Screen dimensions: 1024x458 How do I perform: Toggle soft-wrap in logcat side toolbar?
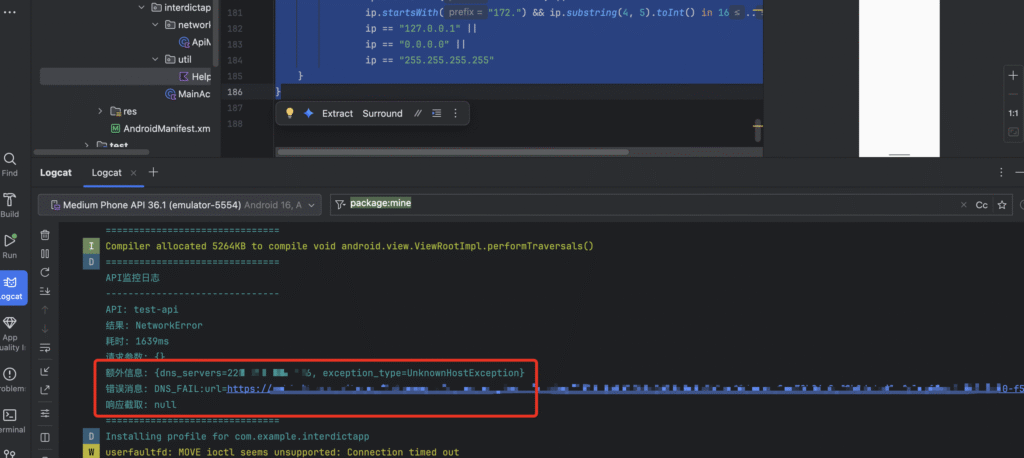click(45, 348)
